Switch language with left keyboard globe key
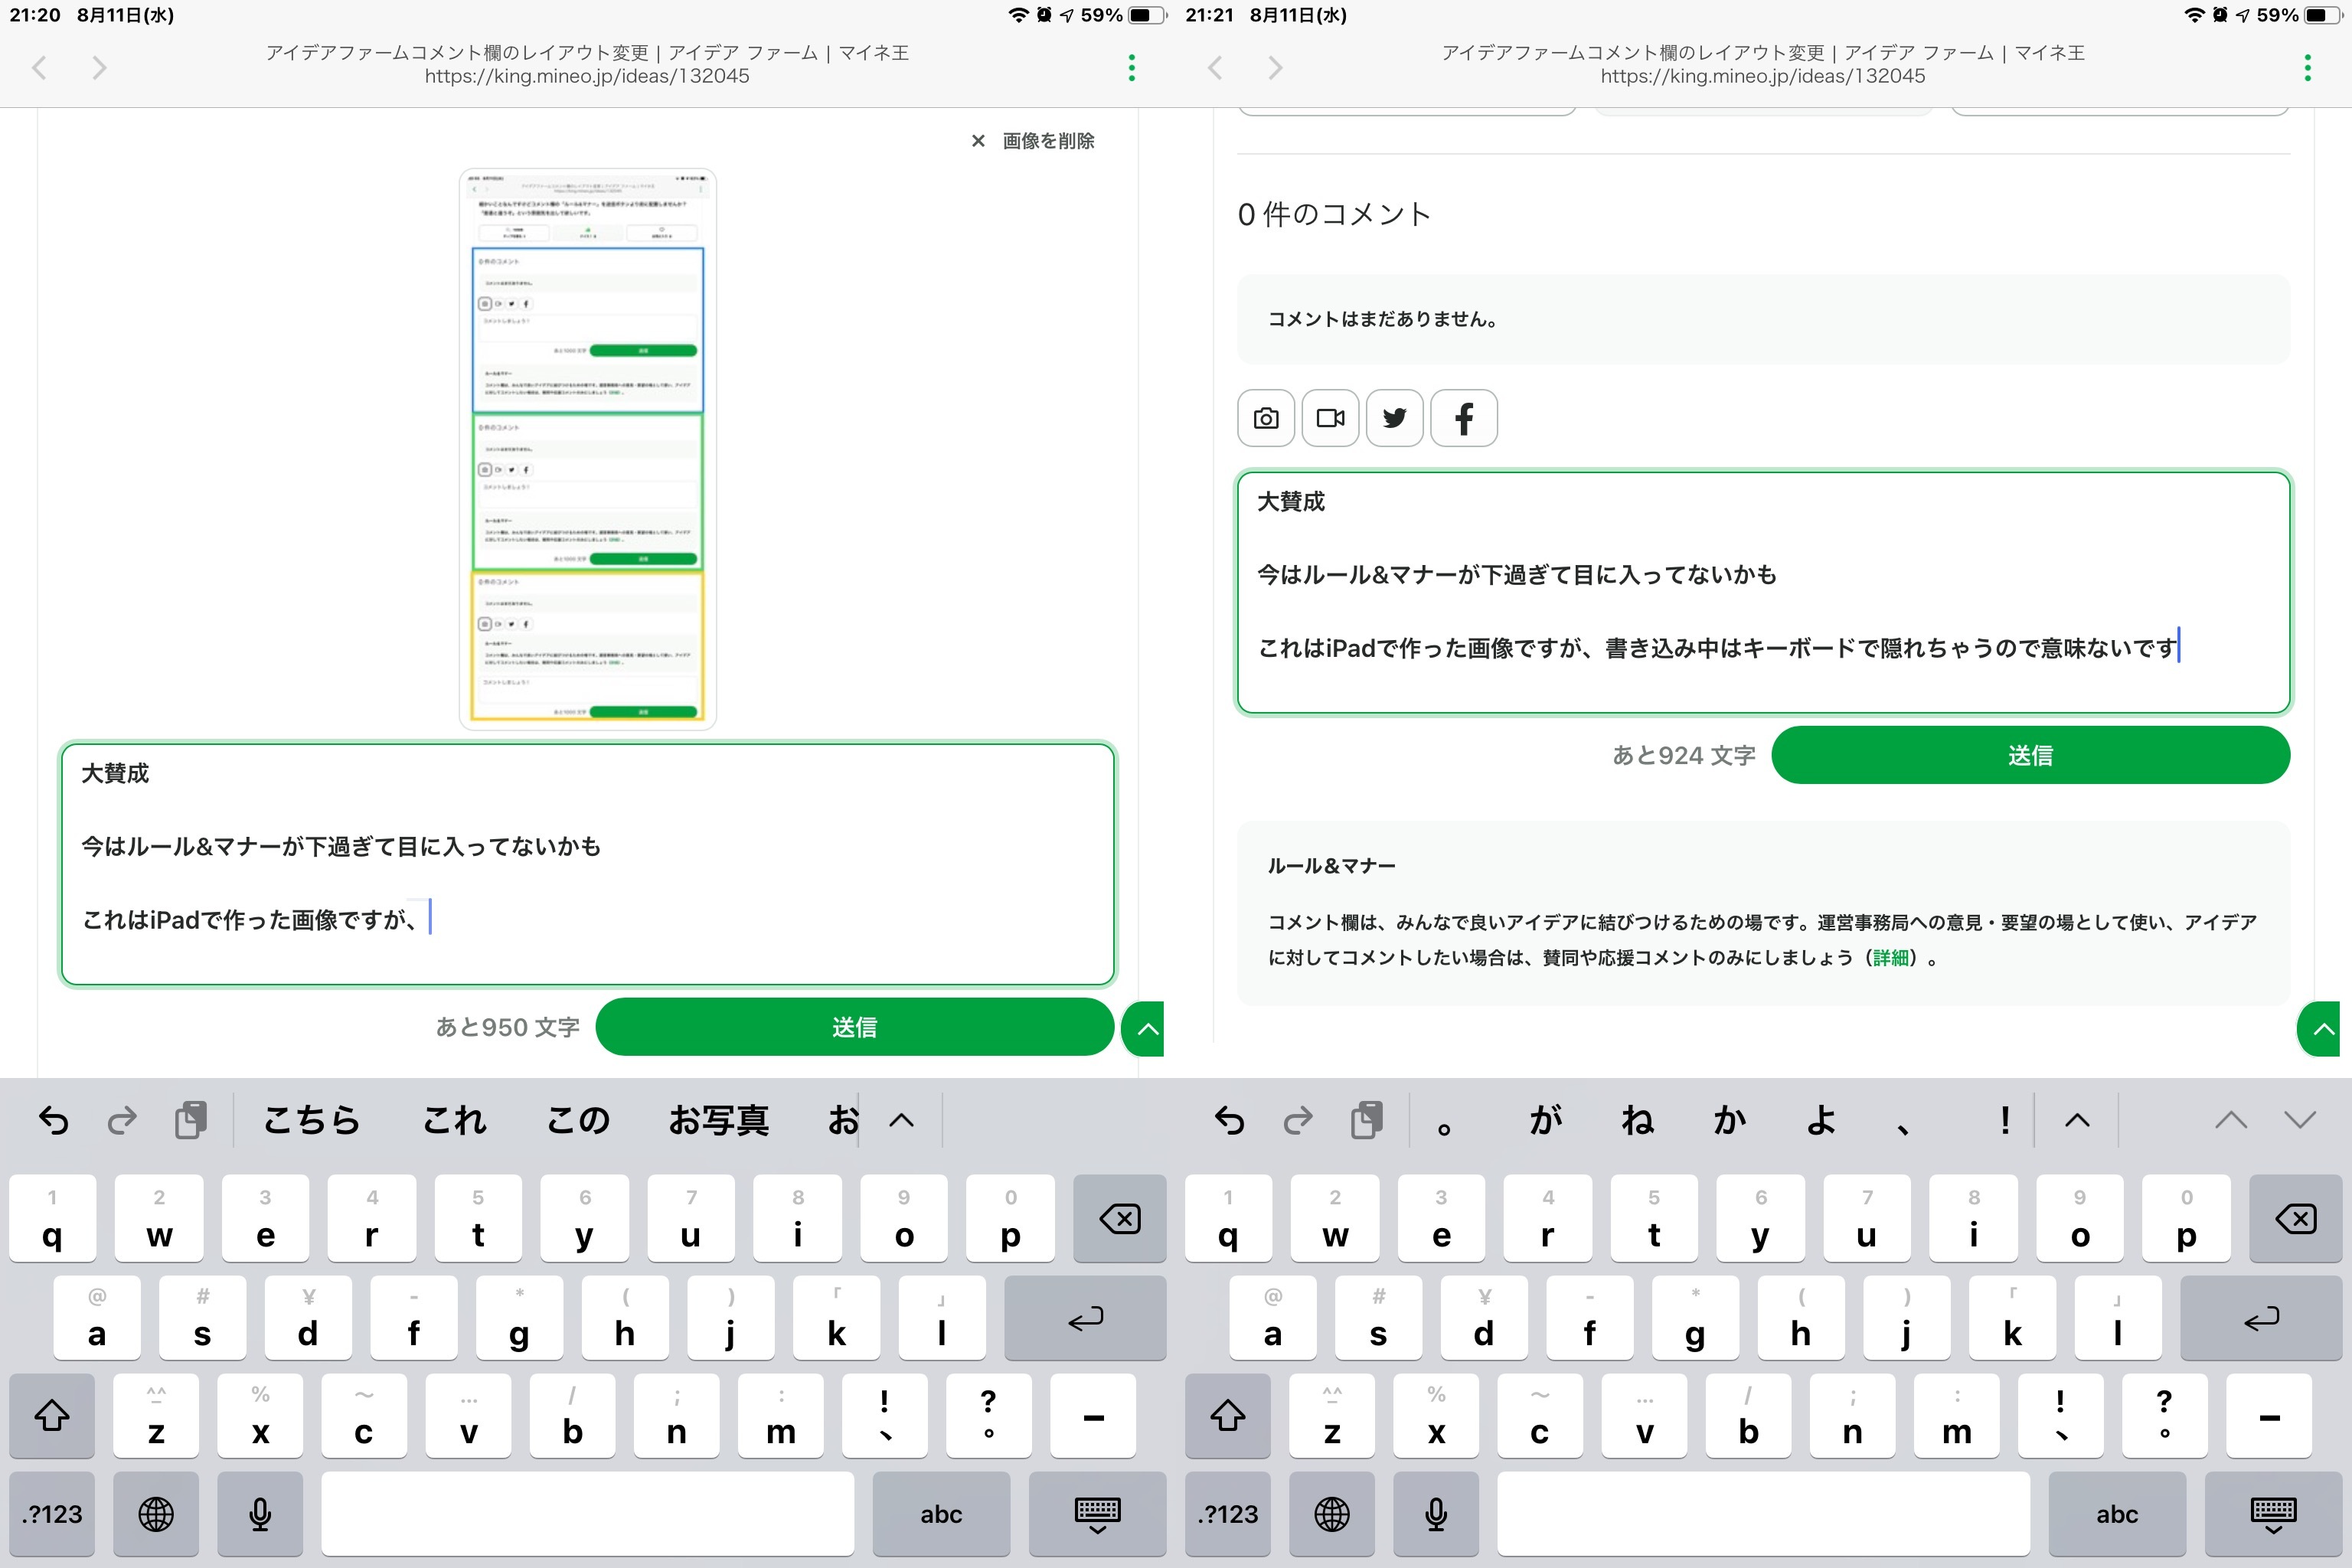2352x1568 pixels. 156,1514
